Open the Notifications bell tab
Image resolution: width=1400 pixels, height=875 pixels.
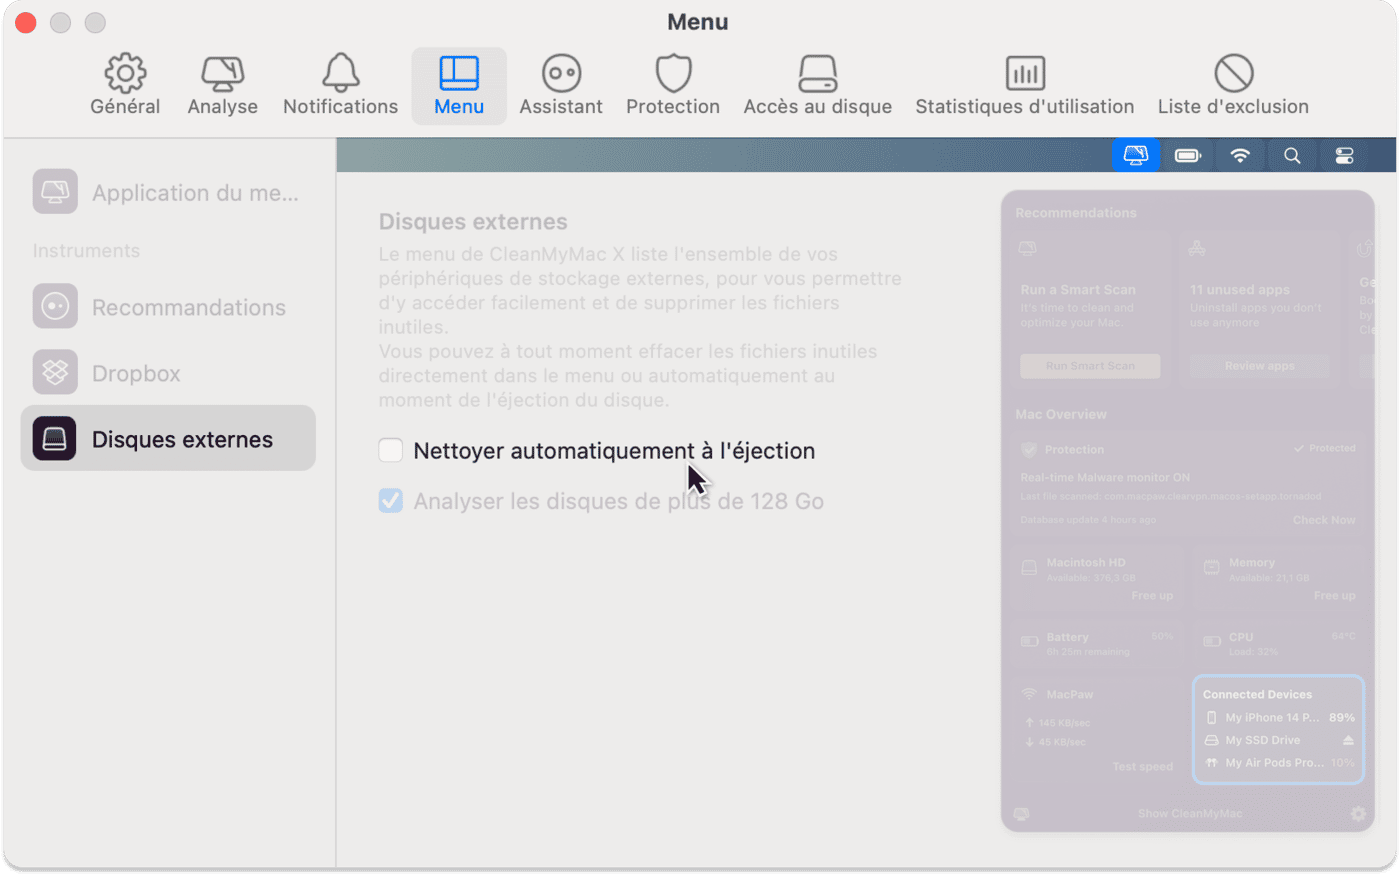click(x=340, y=86)
